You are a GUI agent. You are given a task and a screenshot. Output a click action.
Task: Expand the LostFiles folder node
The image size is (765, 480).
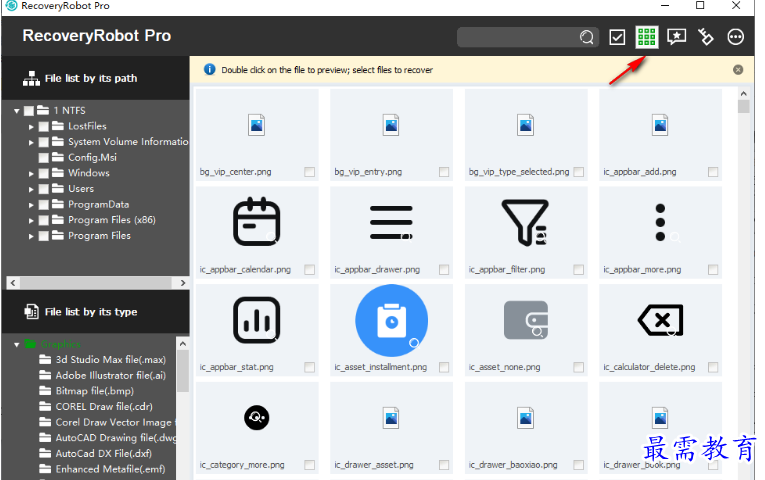point(31,127)
